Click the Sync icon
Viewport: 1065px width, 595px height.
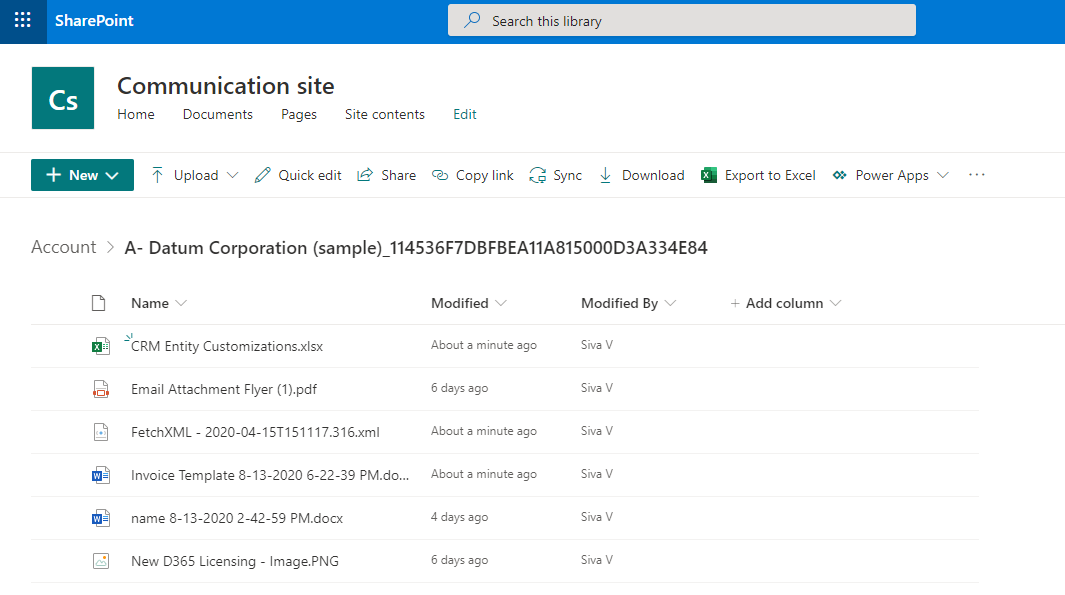(537, 175)
